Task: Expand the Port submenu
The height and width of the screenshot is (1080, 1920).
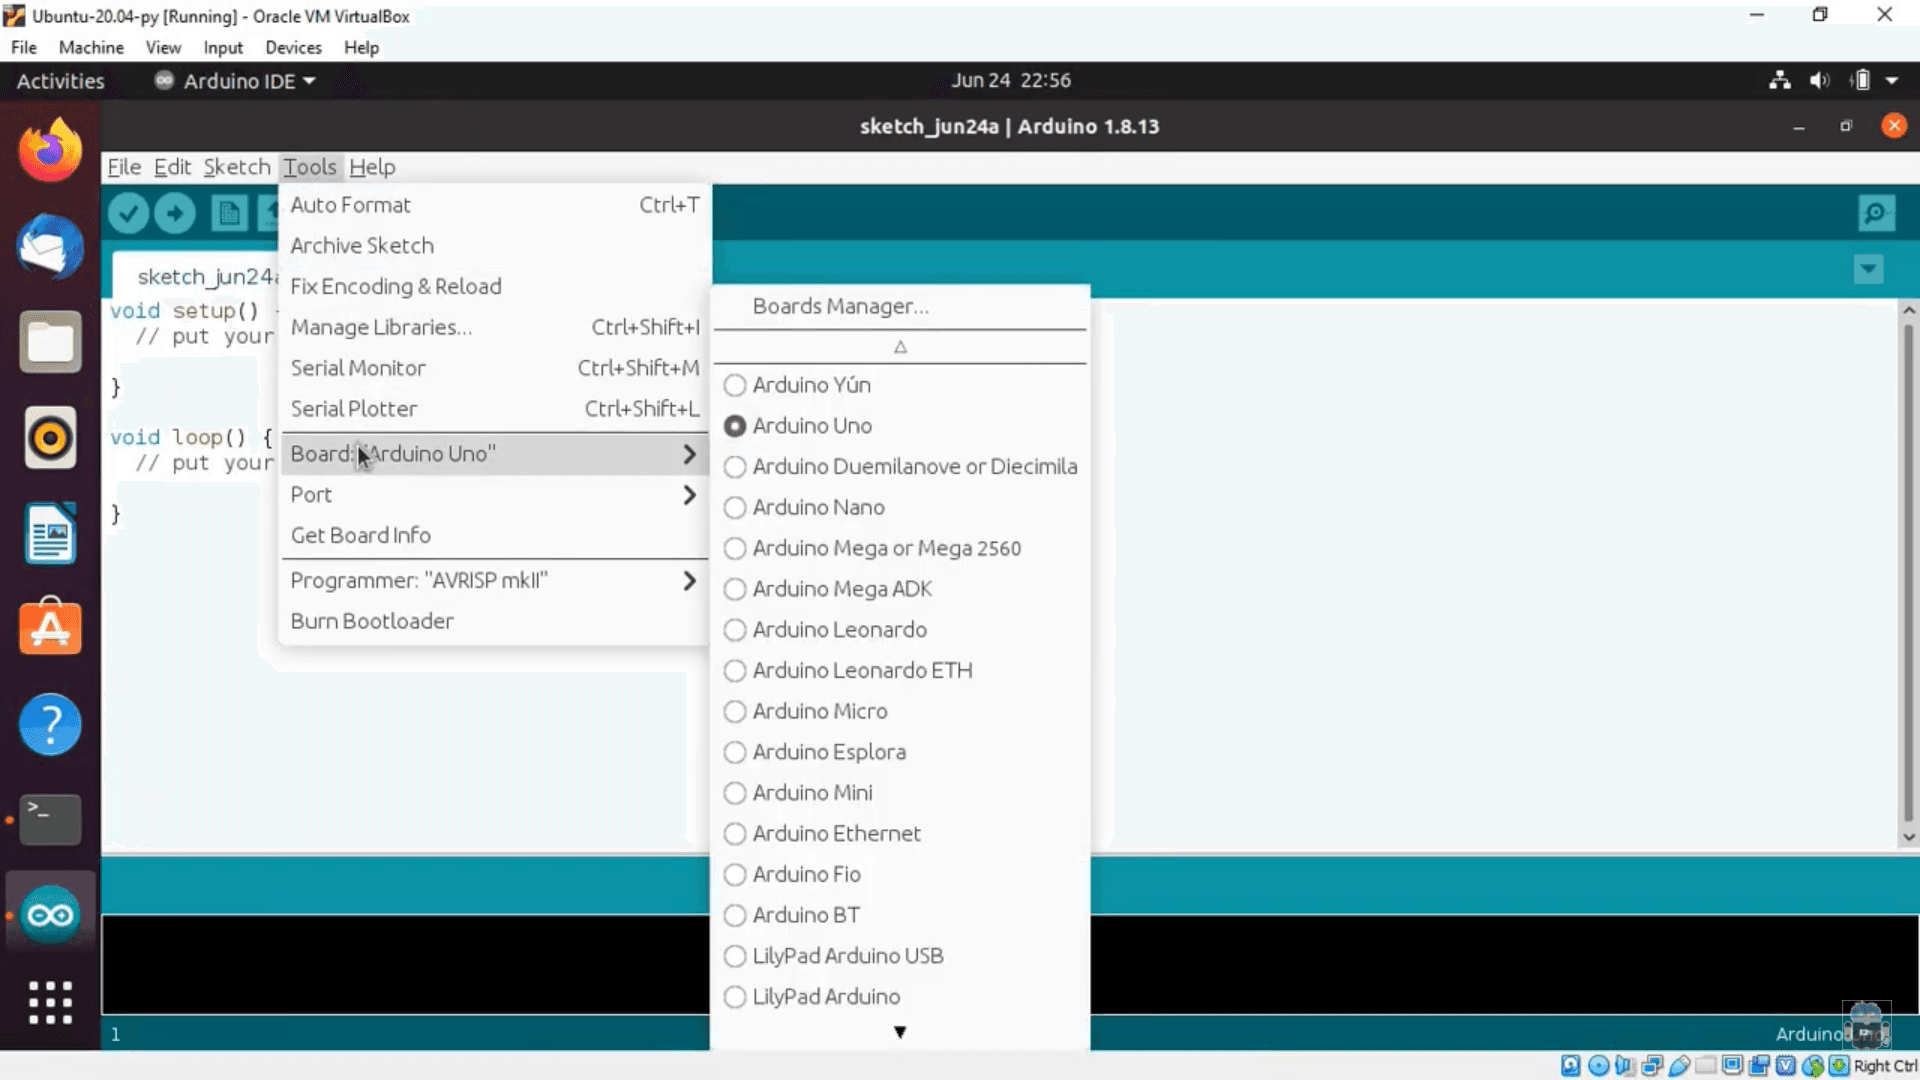Action: tap(494, 495)
